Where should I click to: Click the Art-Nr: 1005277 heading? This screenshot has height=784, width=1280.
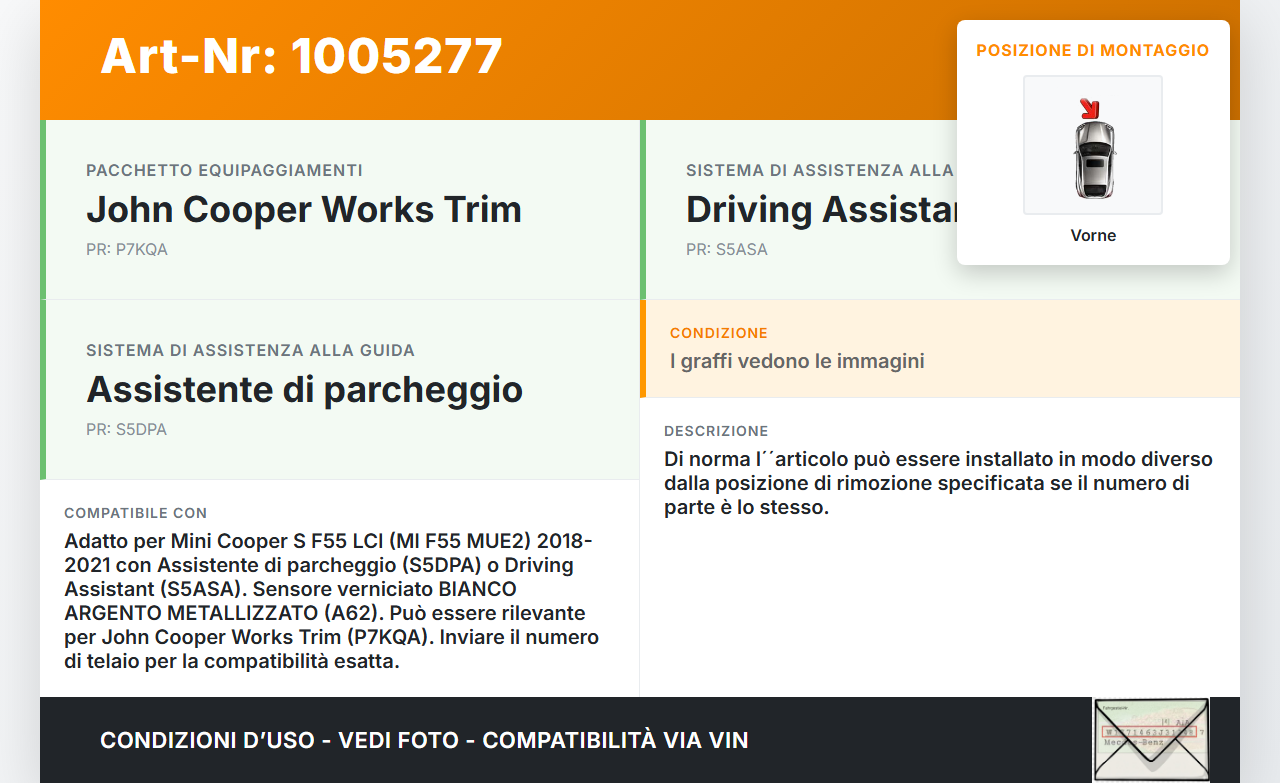coord(301,56)
